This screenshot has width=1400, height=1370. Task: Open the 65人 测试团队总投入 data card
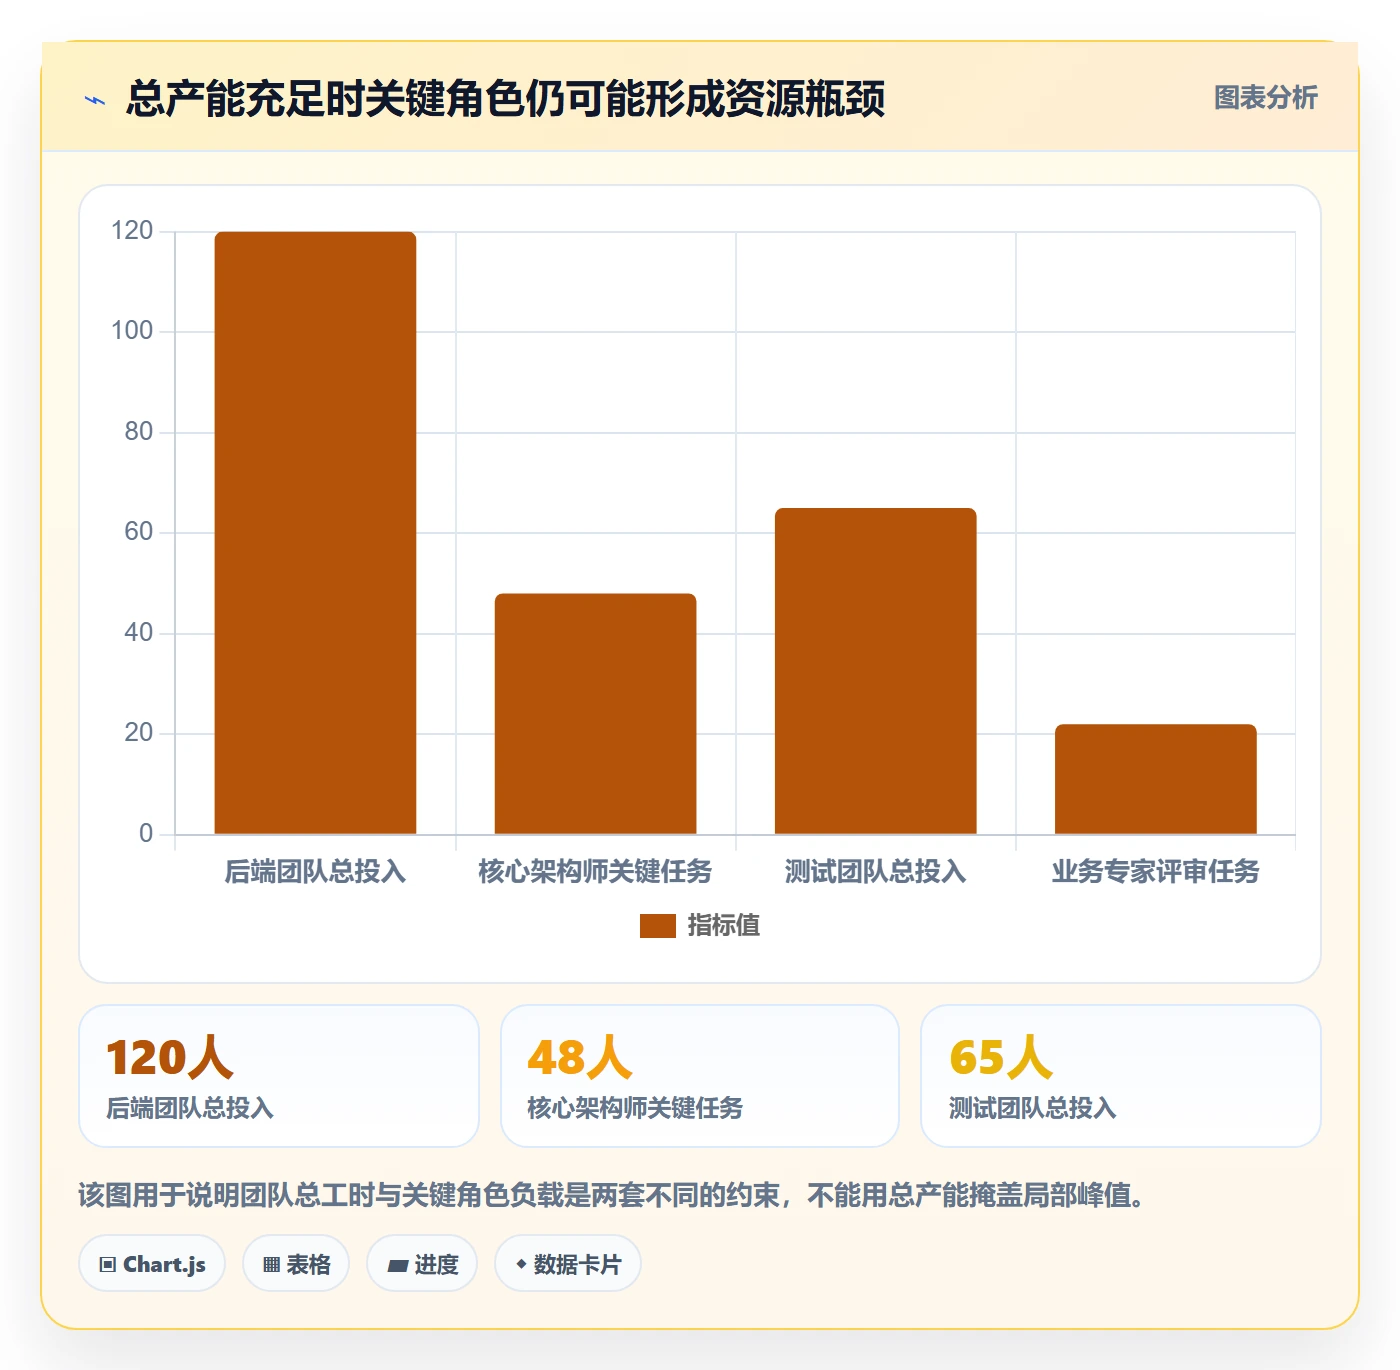click(1121, 1076)
